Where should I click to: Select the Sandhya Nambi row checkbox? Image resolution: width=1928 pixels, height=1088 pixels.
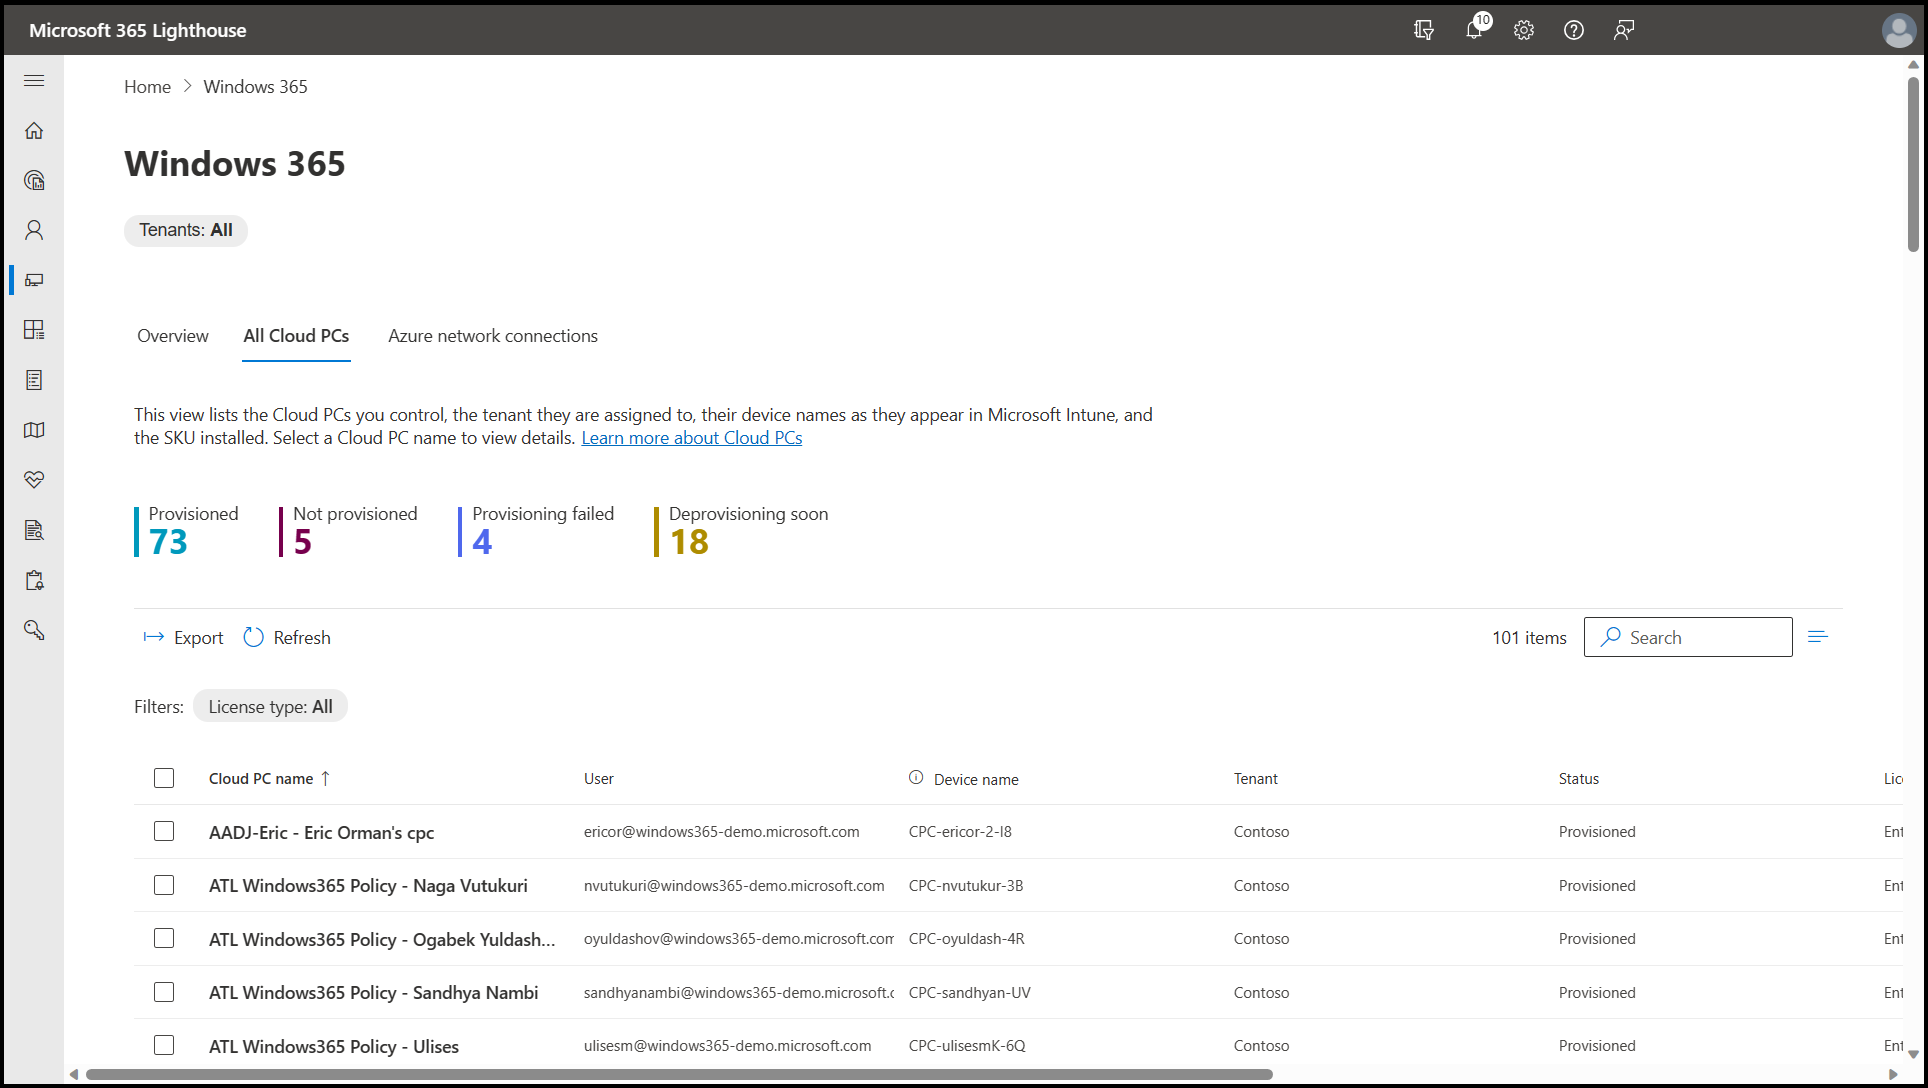[164, 992]
